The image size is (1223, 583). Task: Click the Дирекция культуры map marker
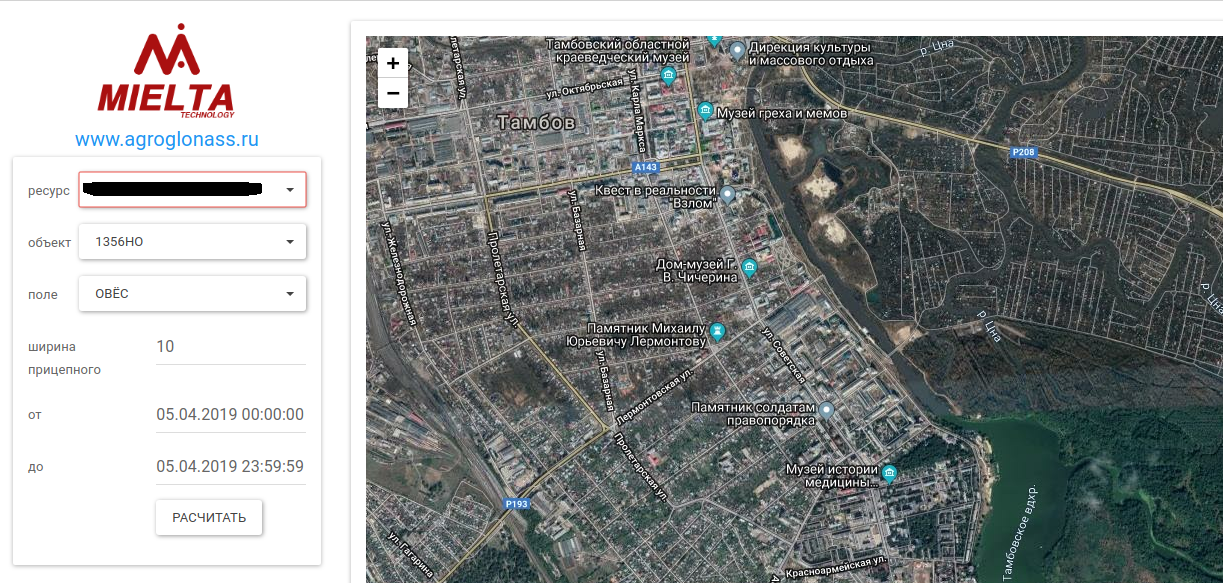(x=738, y=49)
